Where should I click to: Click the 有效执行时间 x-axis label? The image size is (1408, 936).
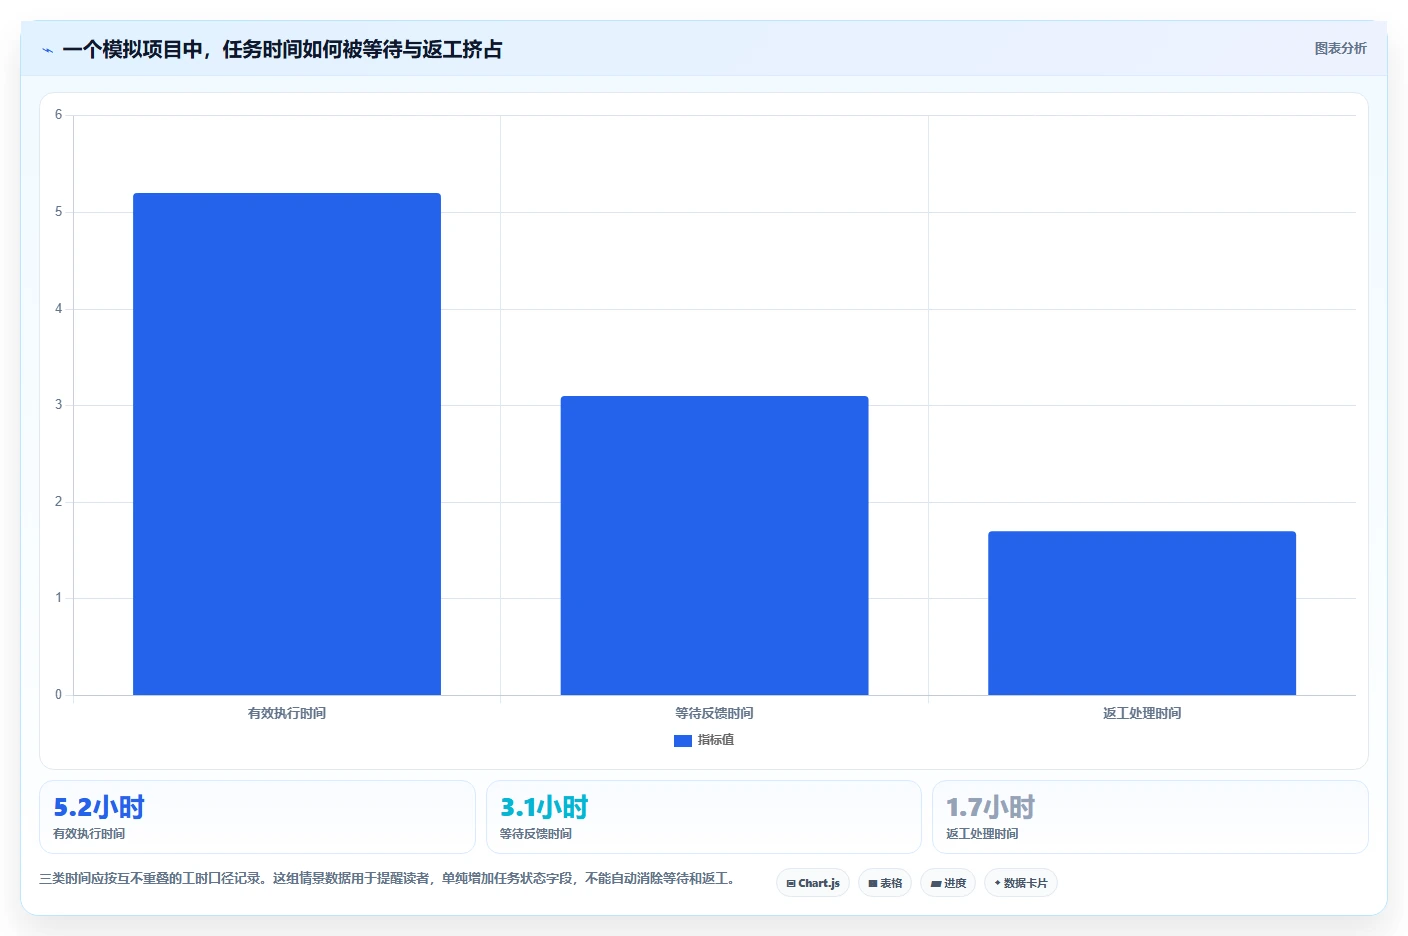287,713
